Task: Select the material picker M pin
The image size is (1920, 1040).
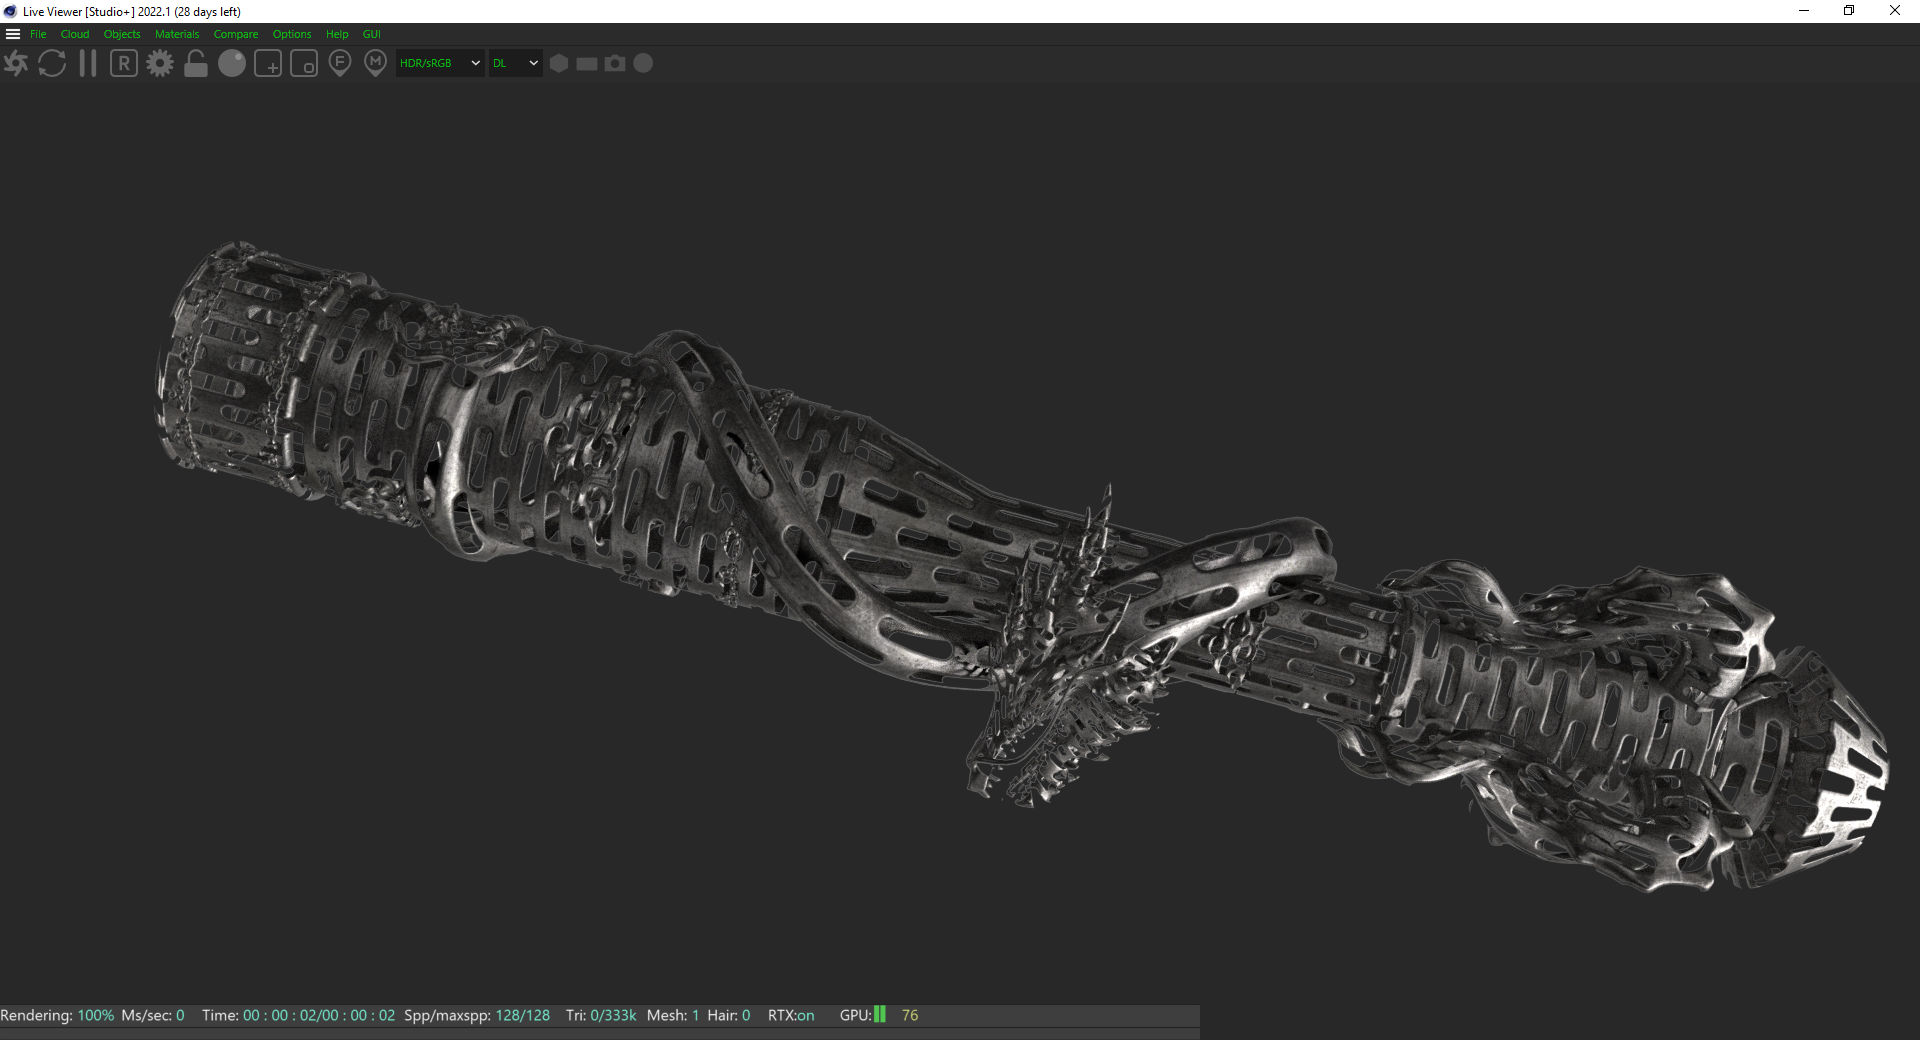Action: [x=375, y=64]
